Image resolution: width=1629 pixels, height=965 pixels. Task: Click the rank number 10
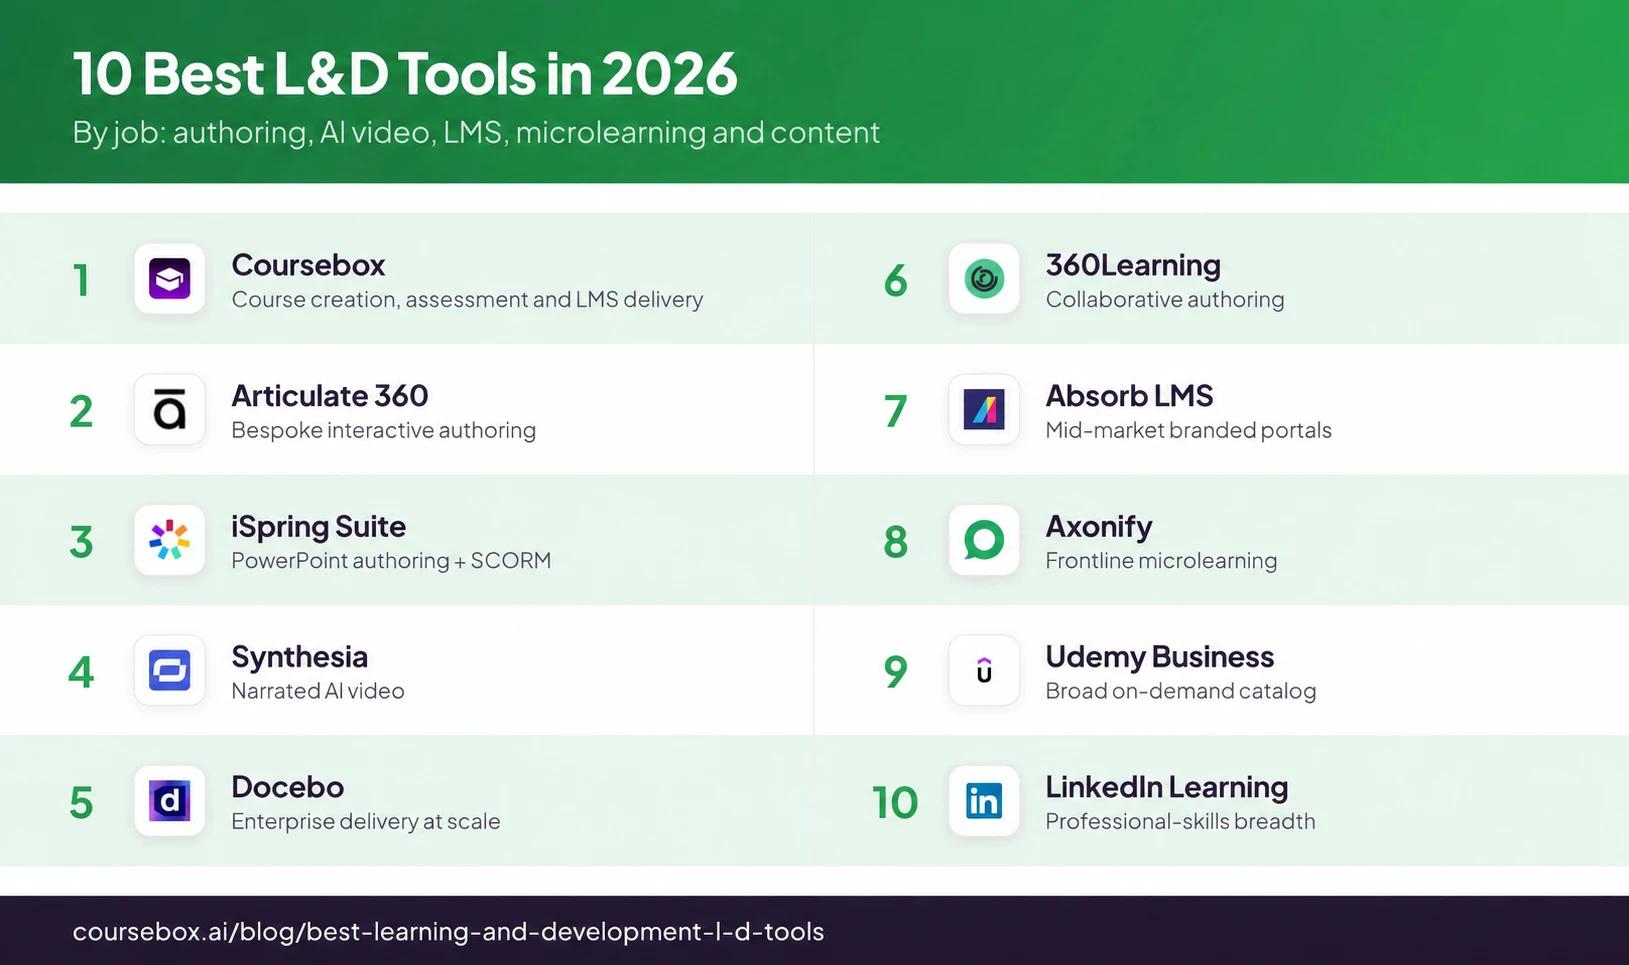coord(895,803)
